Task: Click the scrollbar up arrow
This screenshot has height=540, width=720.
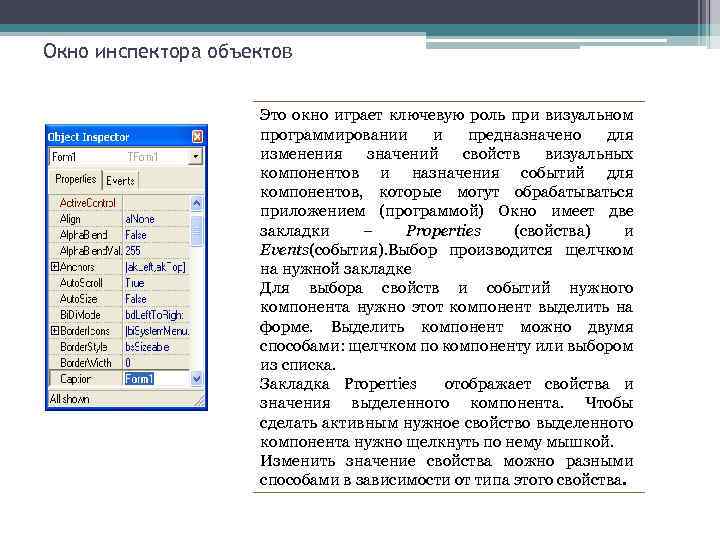Action: pyautogui.click(x=197, y=203)
